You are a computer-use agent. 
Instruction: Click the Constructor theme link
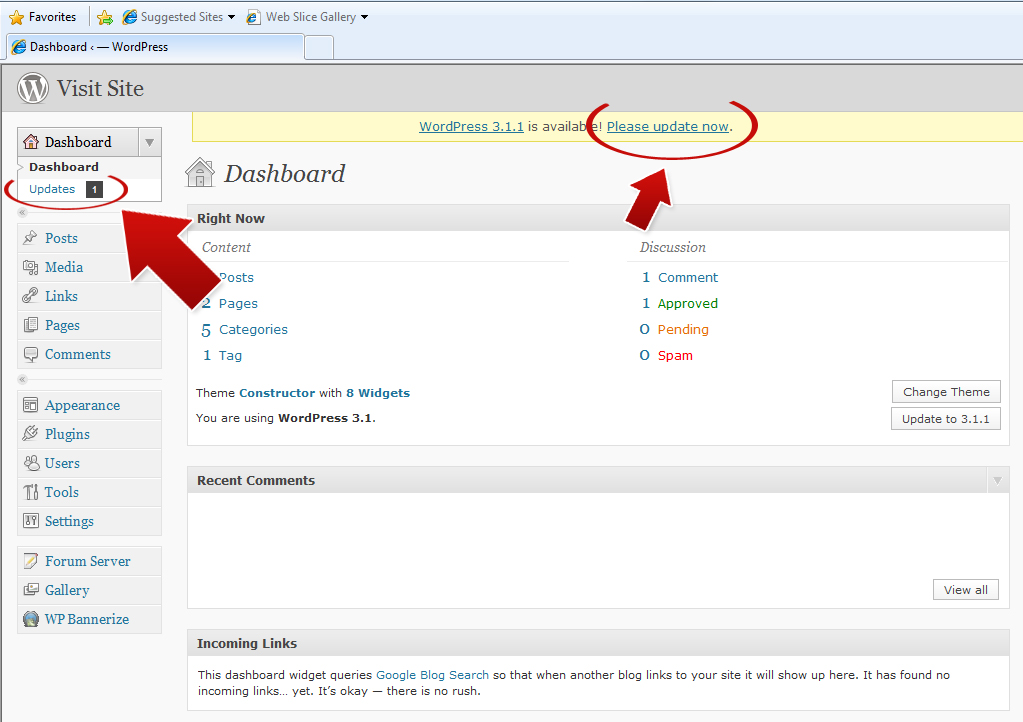[277, 393]
